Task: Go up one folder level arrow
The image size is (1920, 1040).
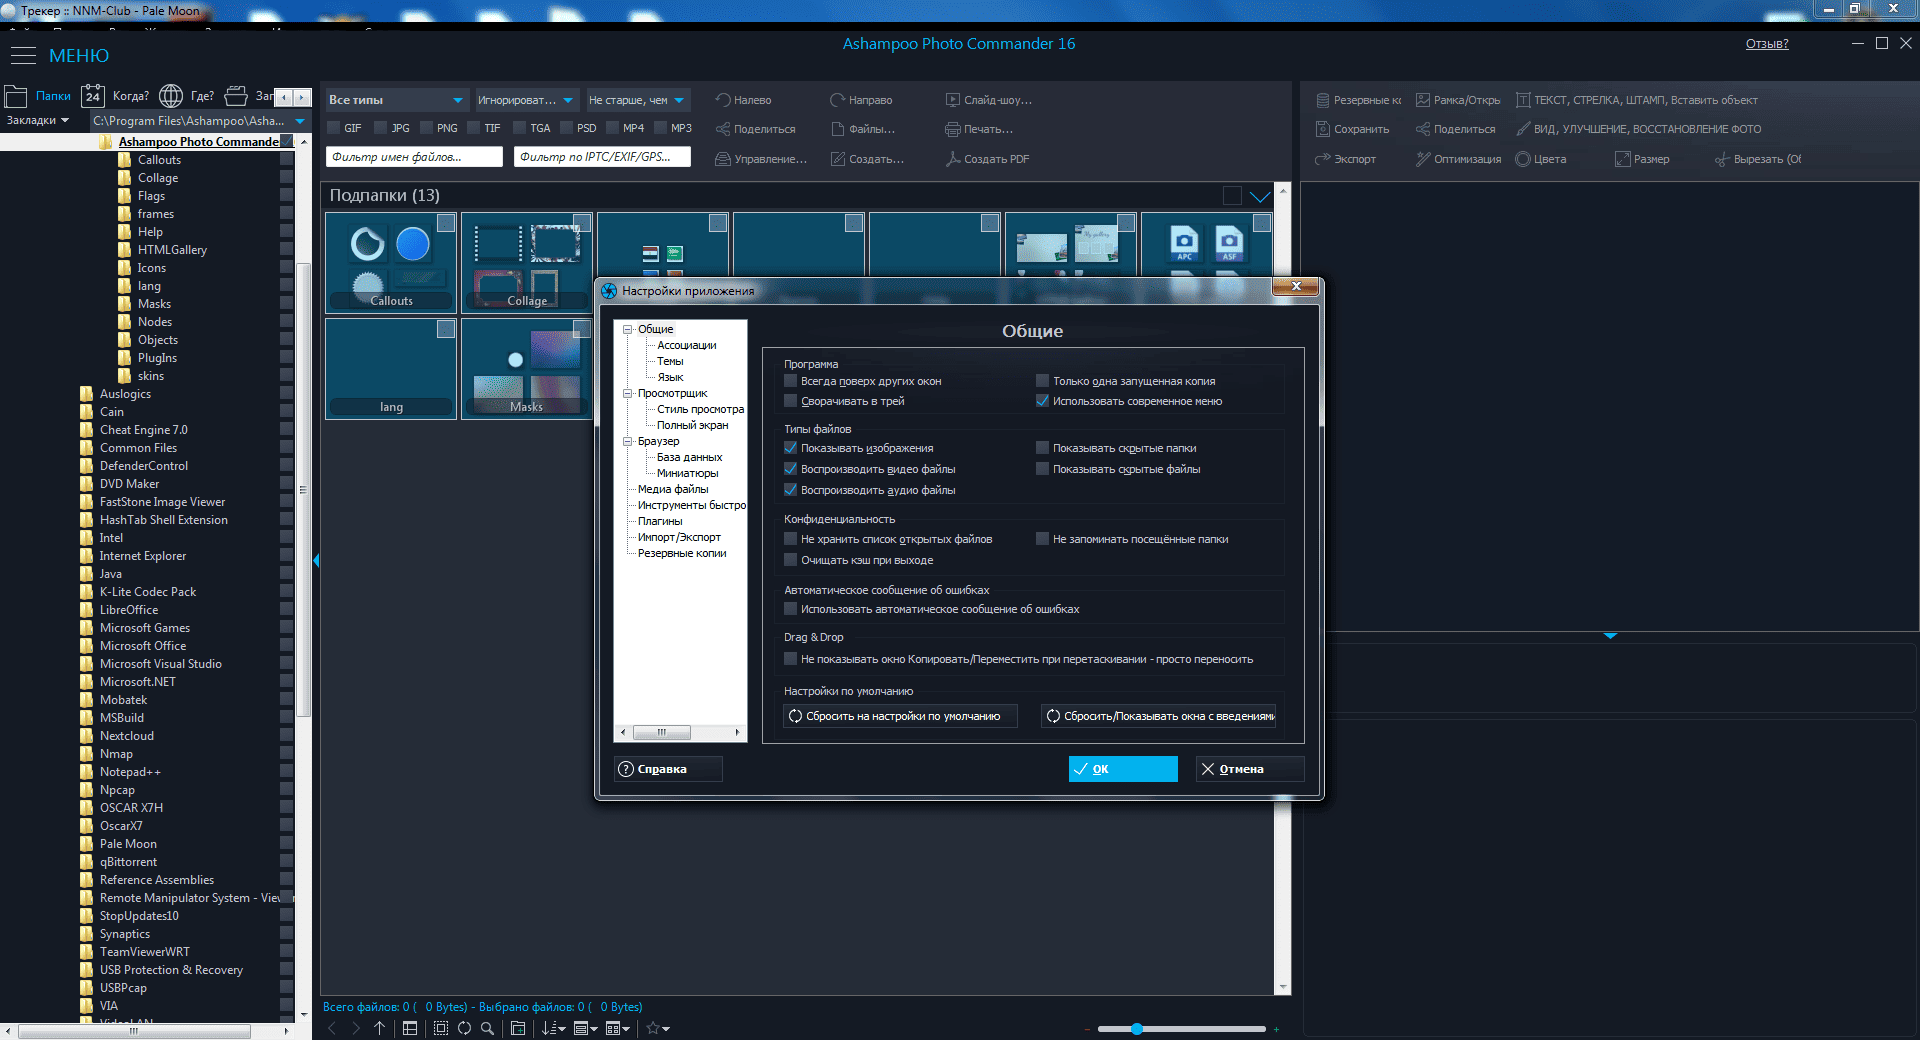Action: (x=379, y=1028)
